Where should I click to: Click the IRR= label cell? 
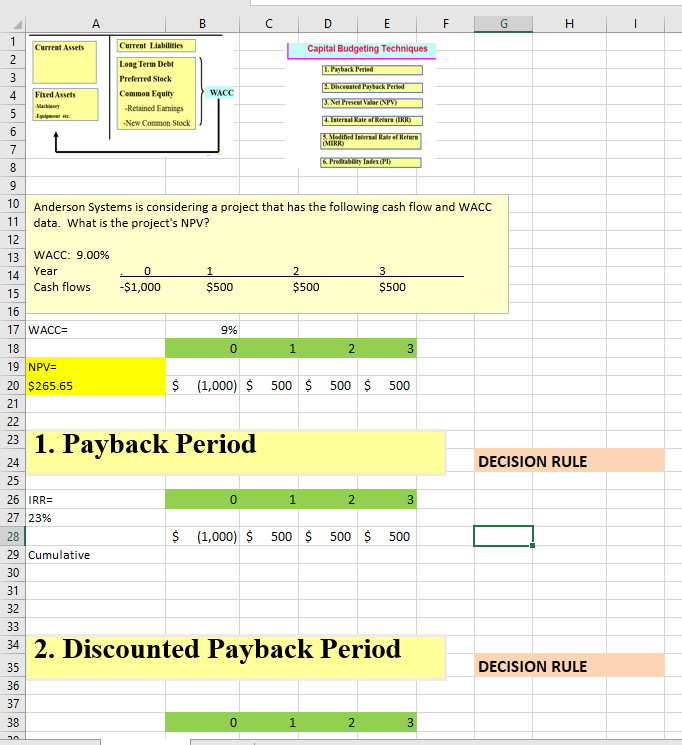click(x=96, y=499)
